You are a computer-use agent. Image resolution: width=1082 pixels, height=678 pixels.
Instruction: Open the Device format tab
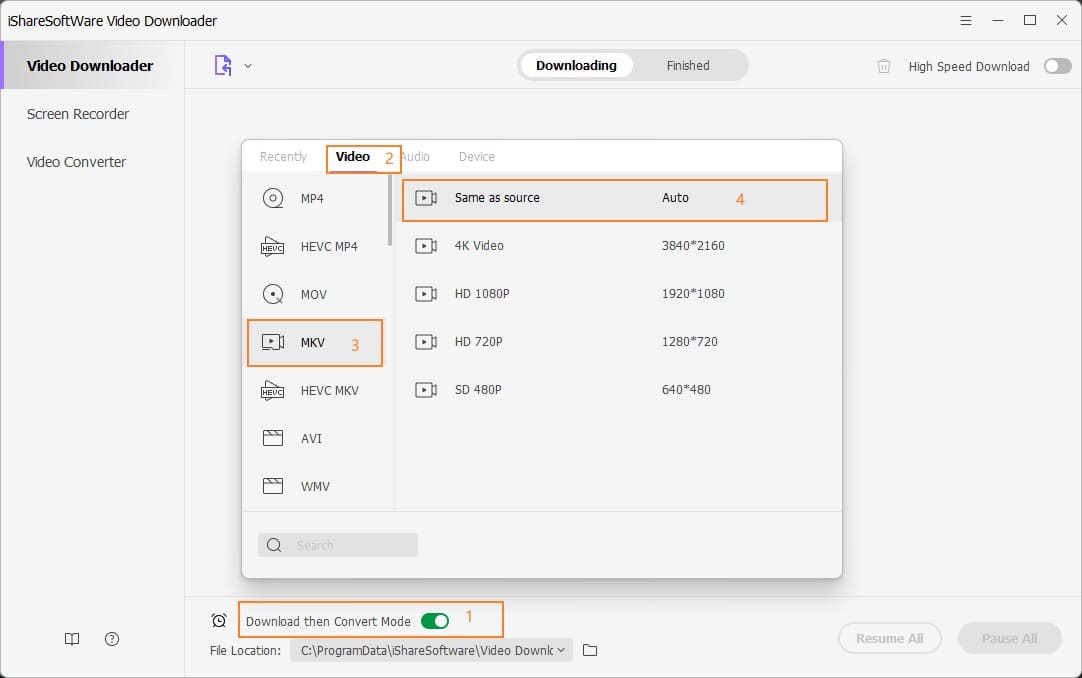point(476,156)
